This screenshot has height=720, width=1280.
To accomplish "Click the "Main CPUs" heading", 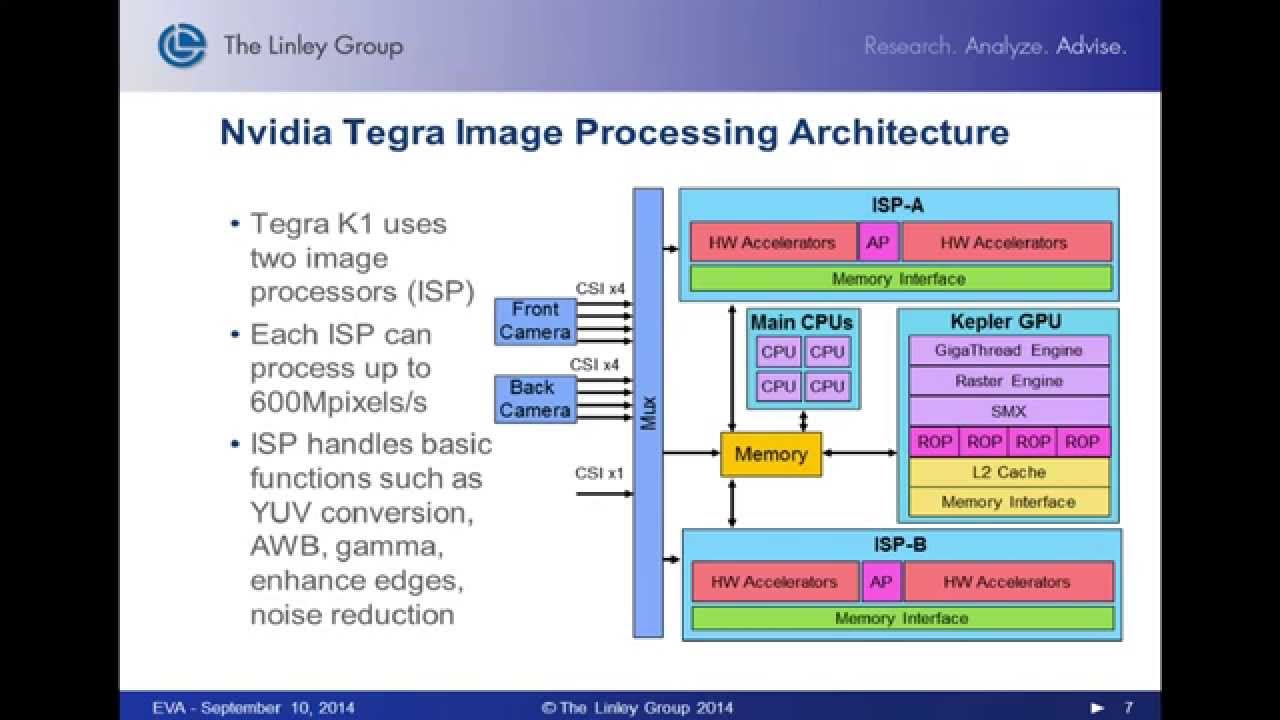I will click(x=802, y=322).
